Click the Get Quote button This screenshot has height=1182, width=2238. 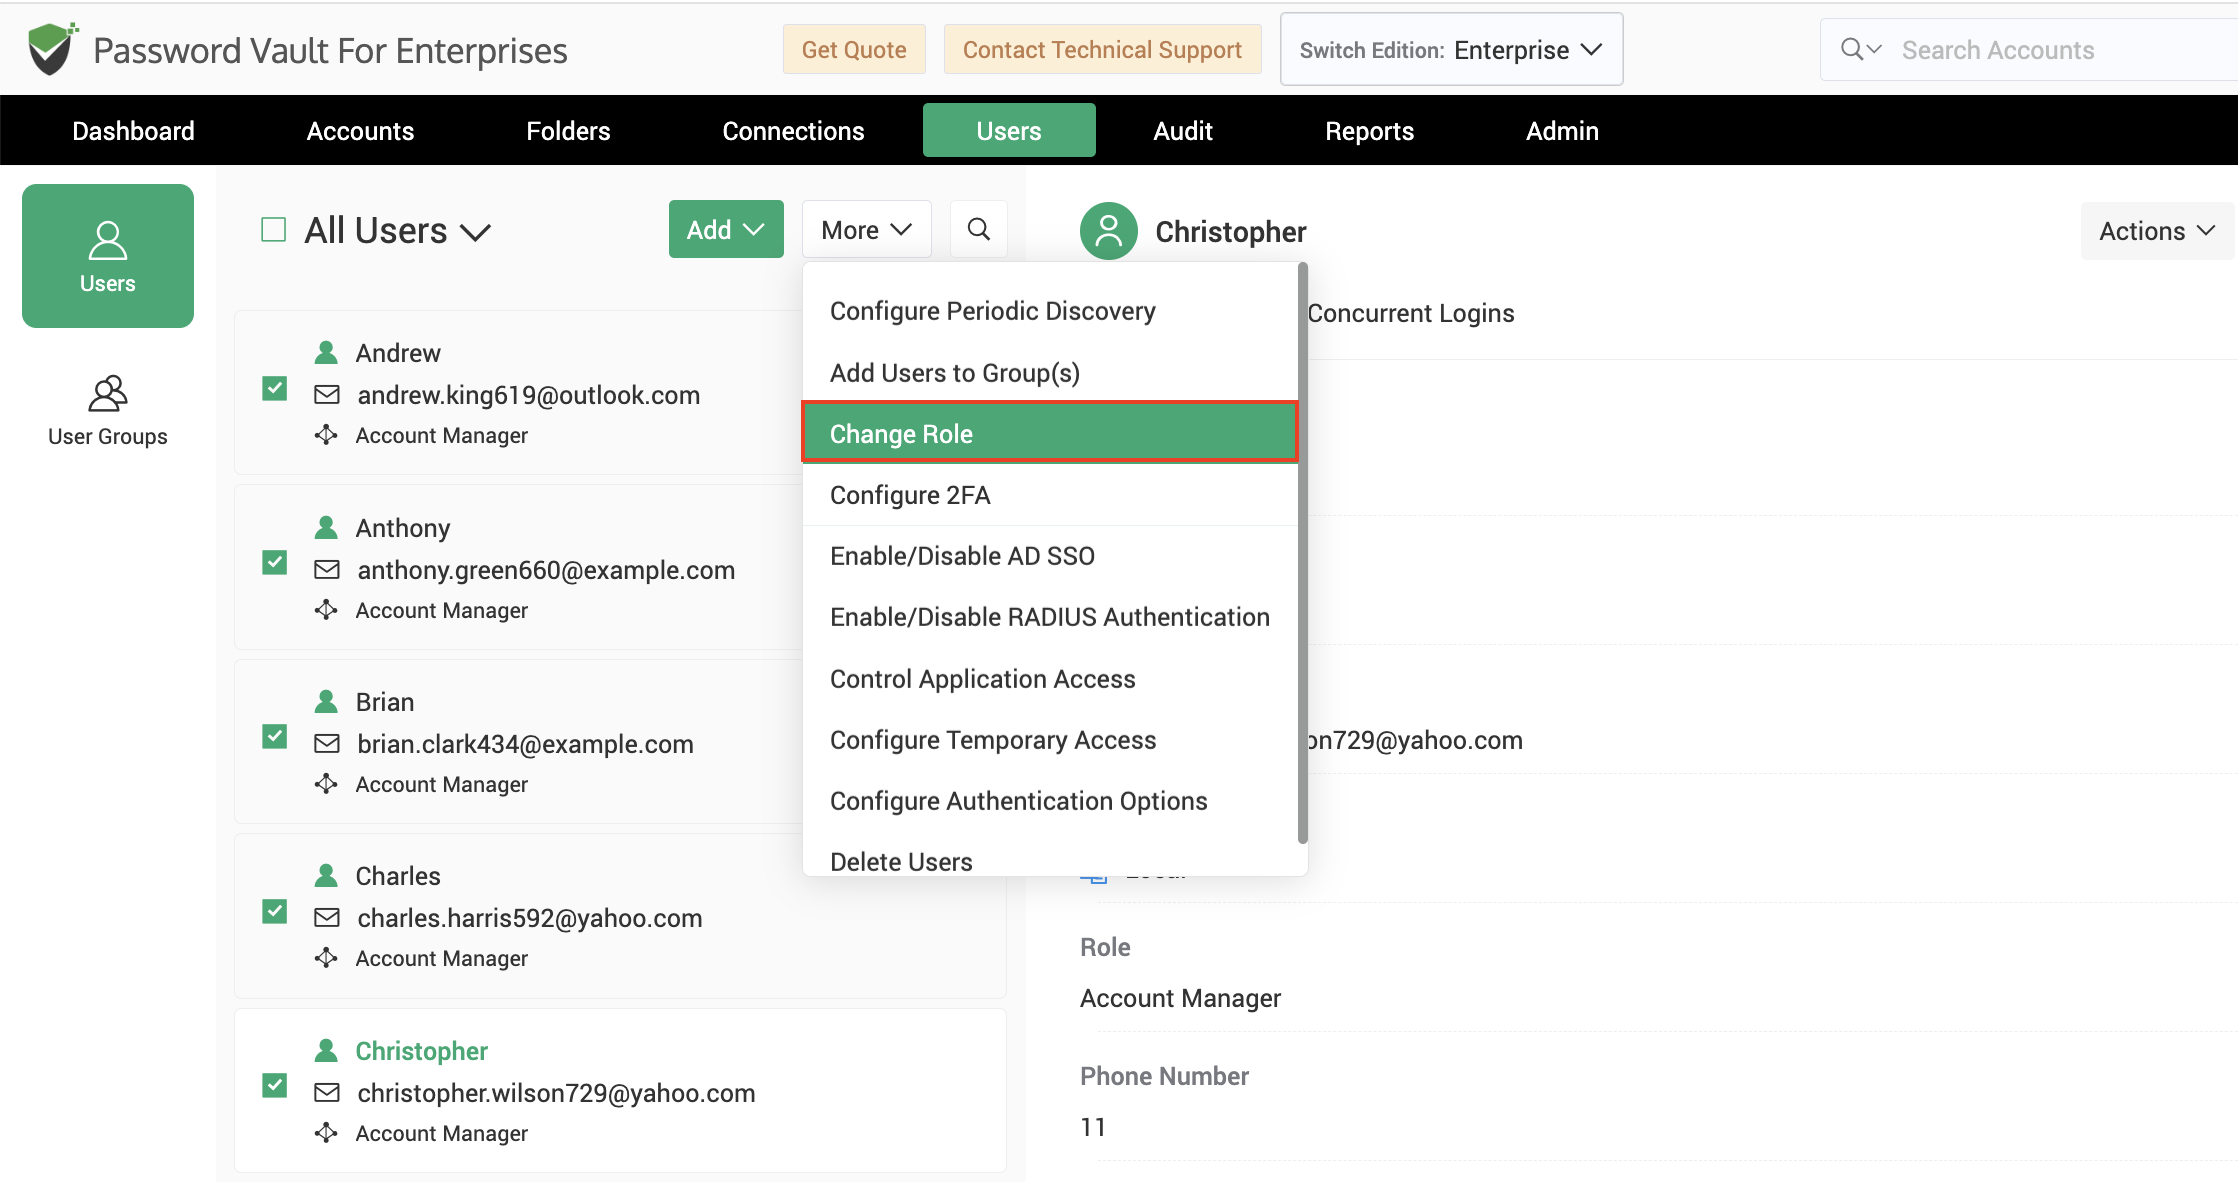pos(854,50)
